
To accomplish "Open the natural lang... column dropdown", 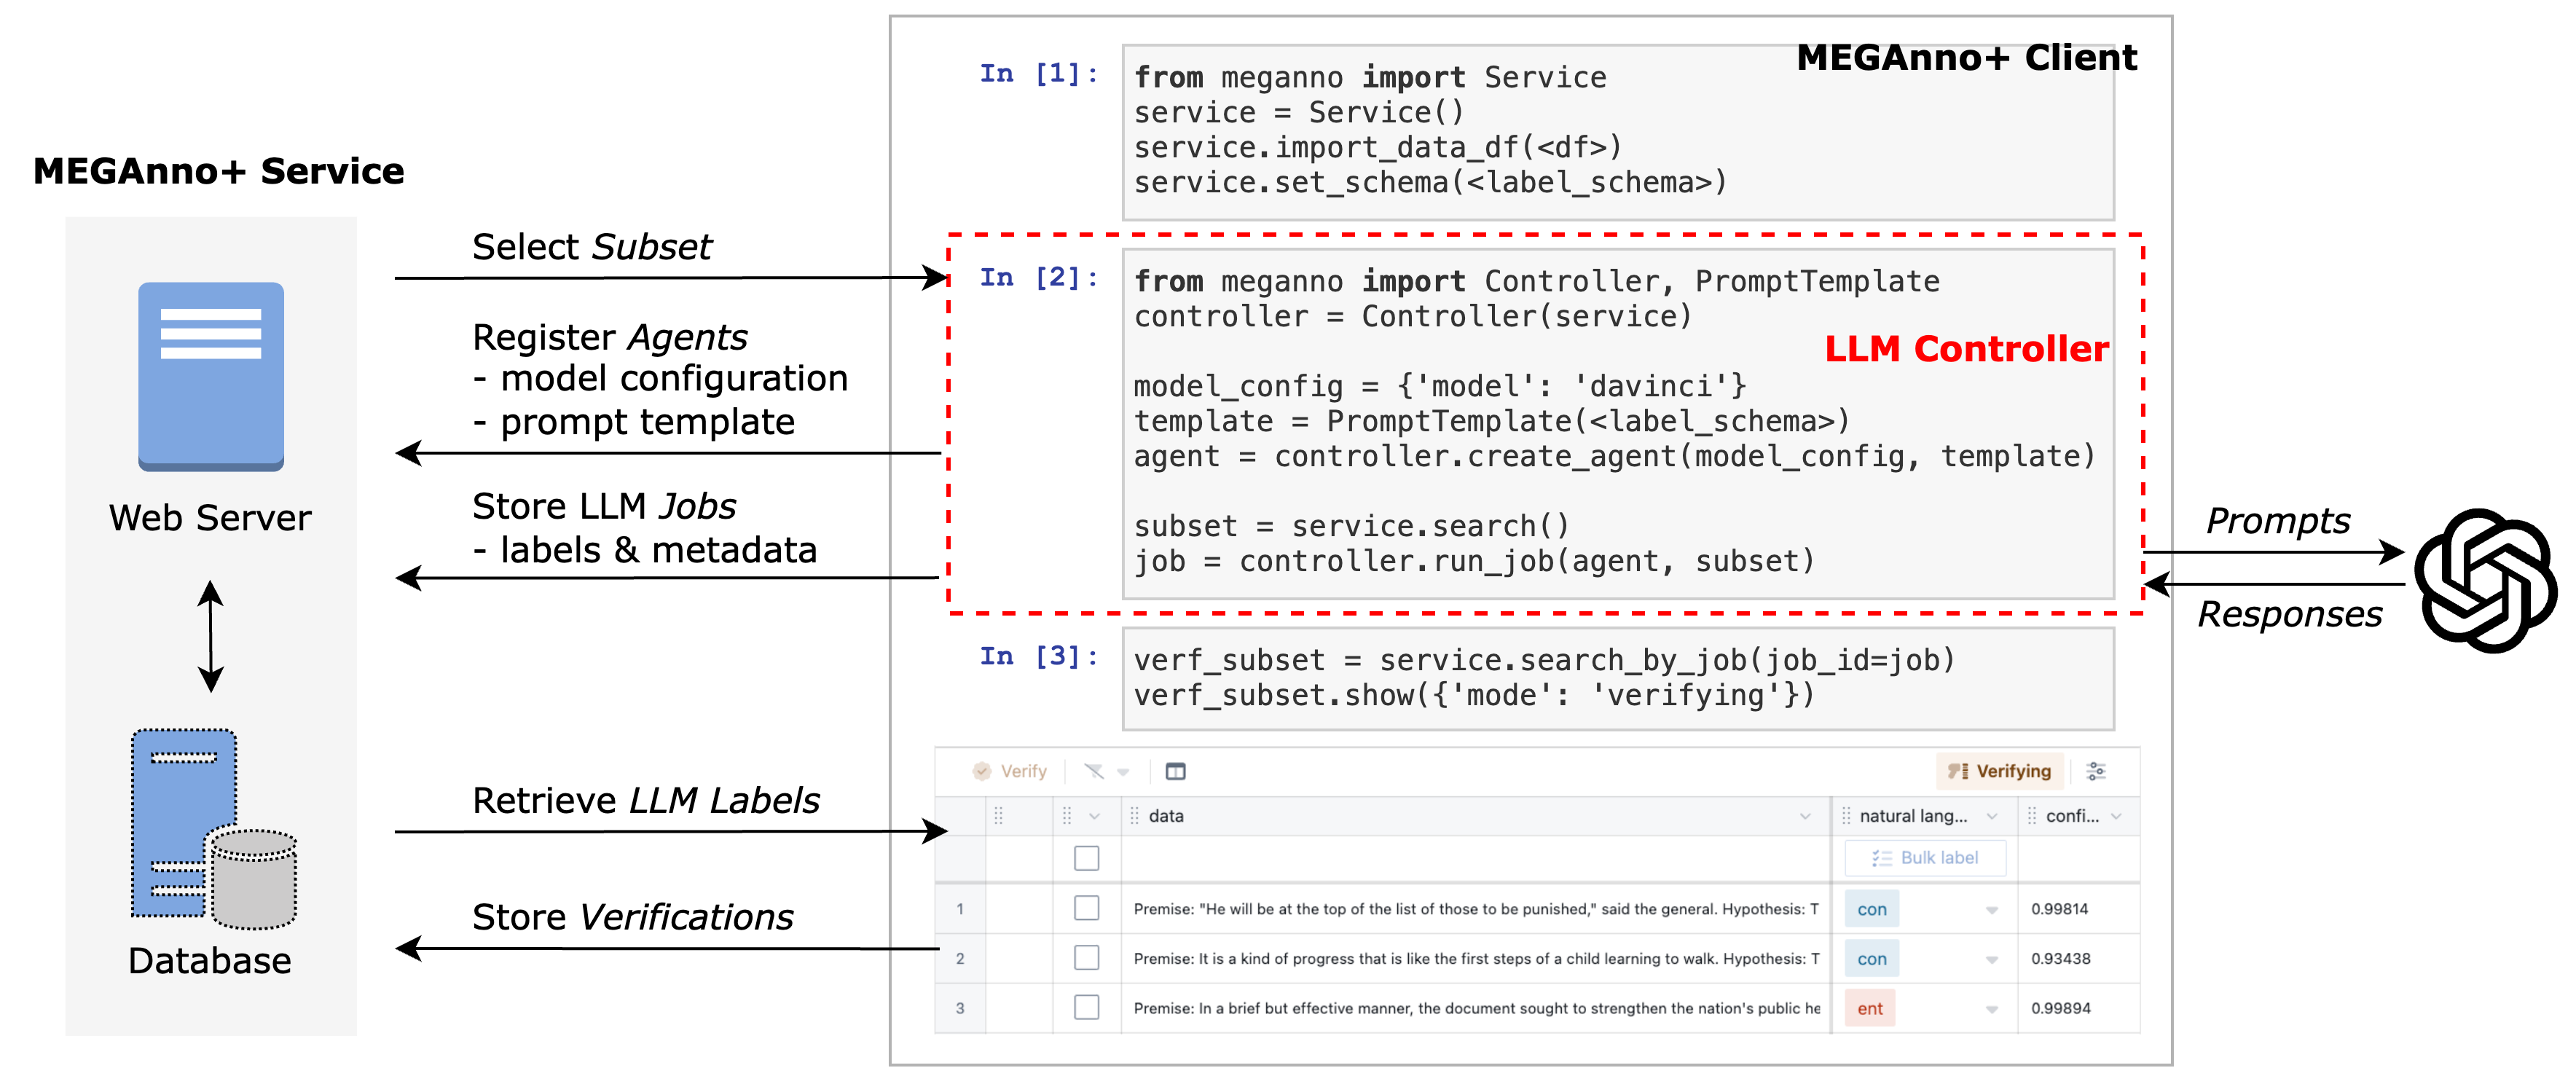I will point(1992,816).
